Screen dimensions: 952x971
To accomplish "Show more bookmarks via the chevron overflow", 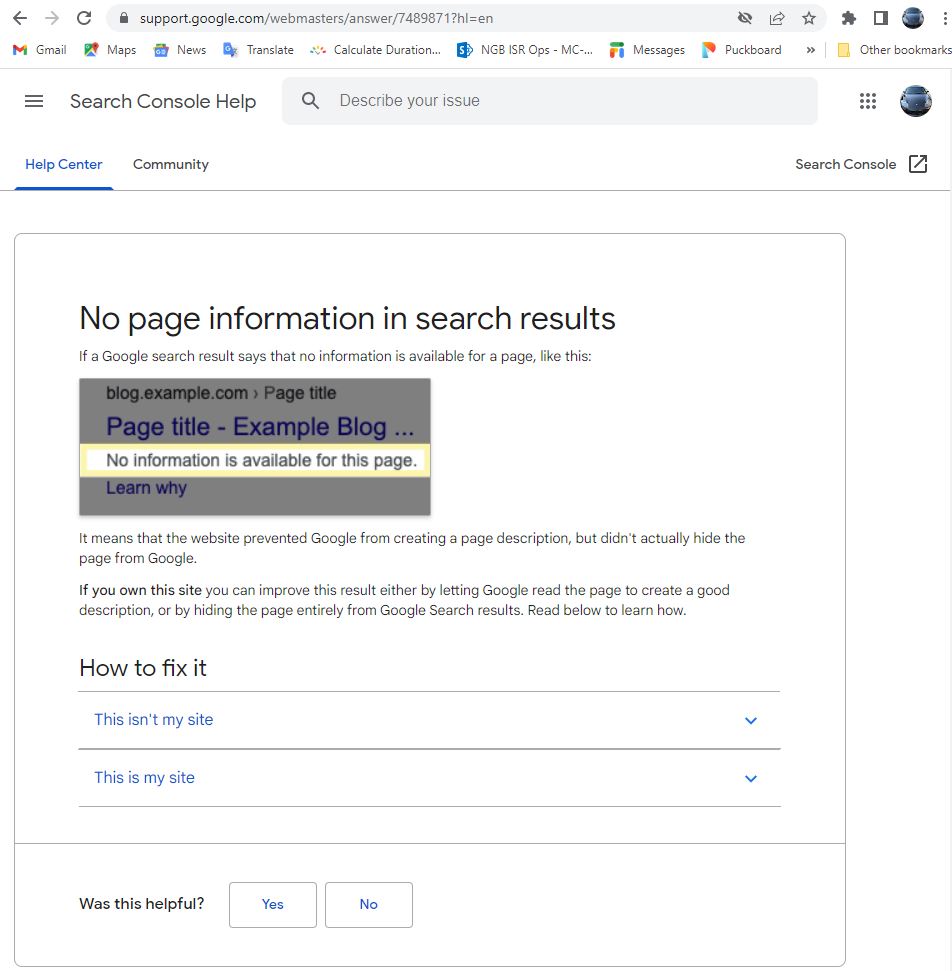I will (x=810, y=50).
